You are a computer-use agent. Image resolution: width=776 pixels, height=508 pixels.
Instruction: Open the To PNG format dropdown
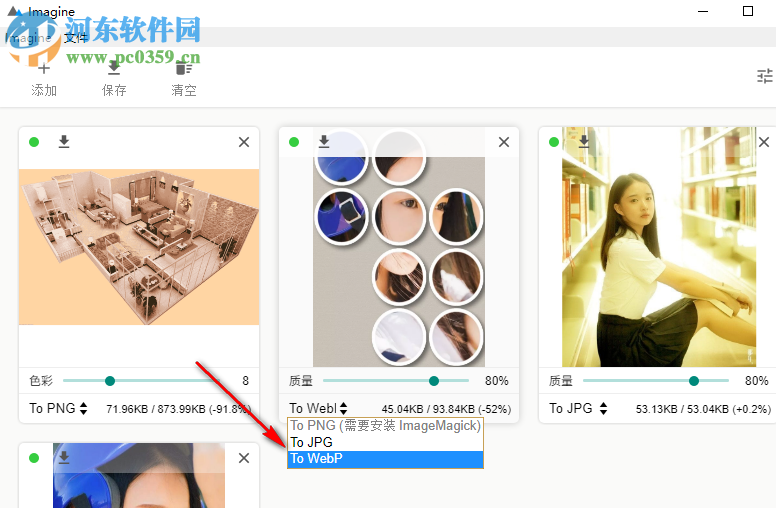58,408
